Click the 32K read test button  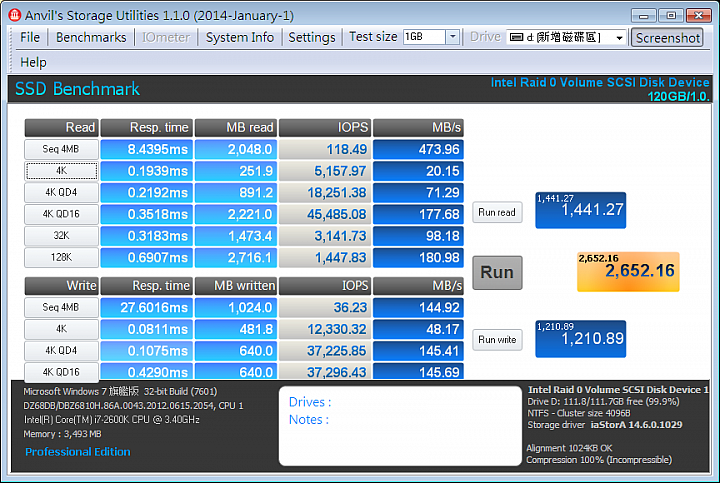(61, 236)
